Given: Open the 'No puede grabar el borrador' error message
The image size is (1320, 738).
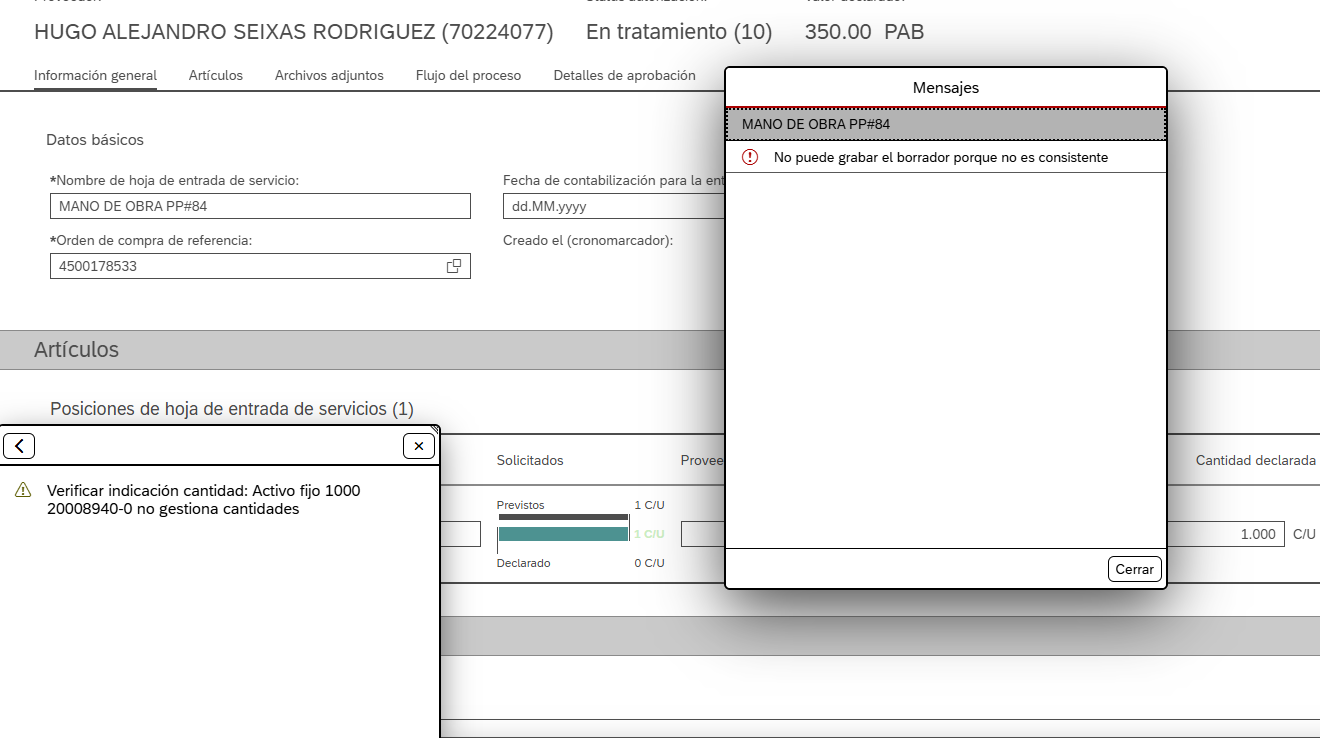Looking at the screenshot, I should click(x=940, y=157).
